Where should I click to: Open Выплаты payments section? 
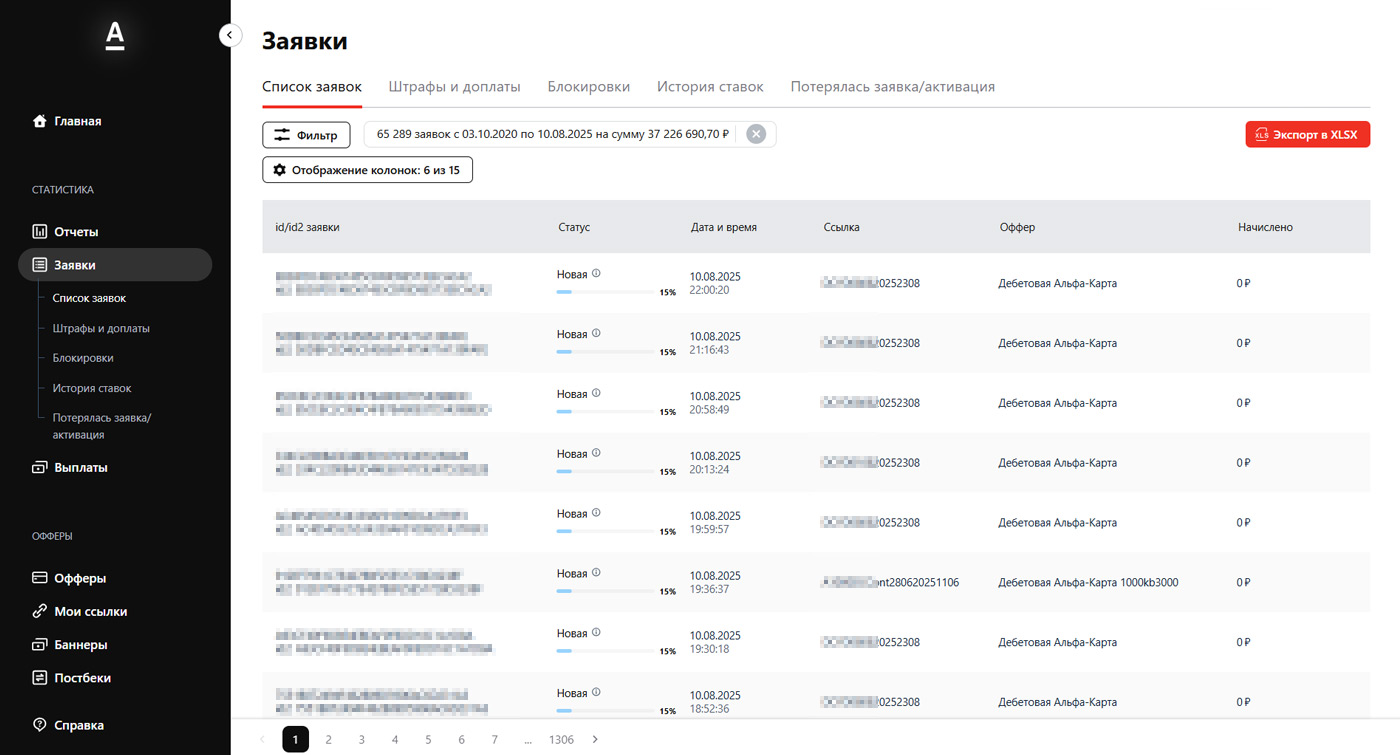point(80,467)
